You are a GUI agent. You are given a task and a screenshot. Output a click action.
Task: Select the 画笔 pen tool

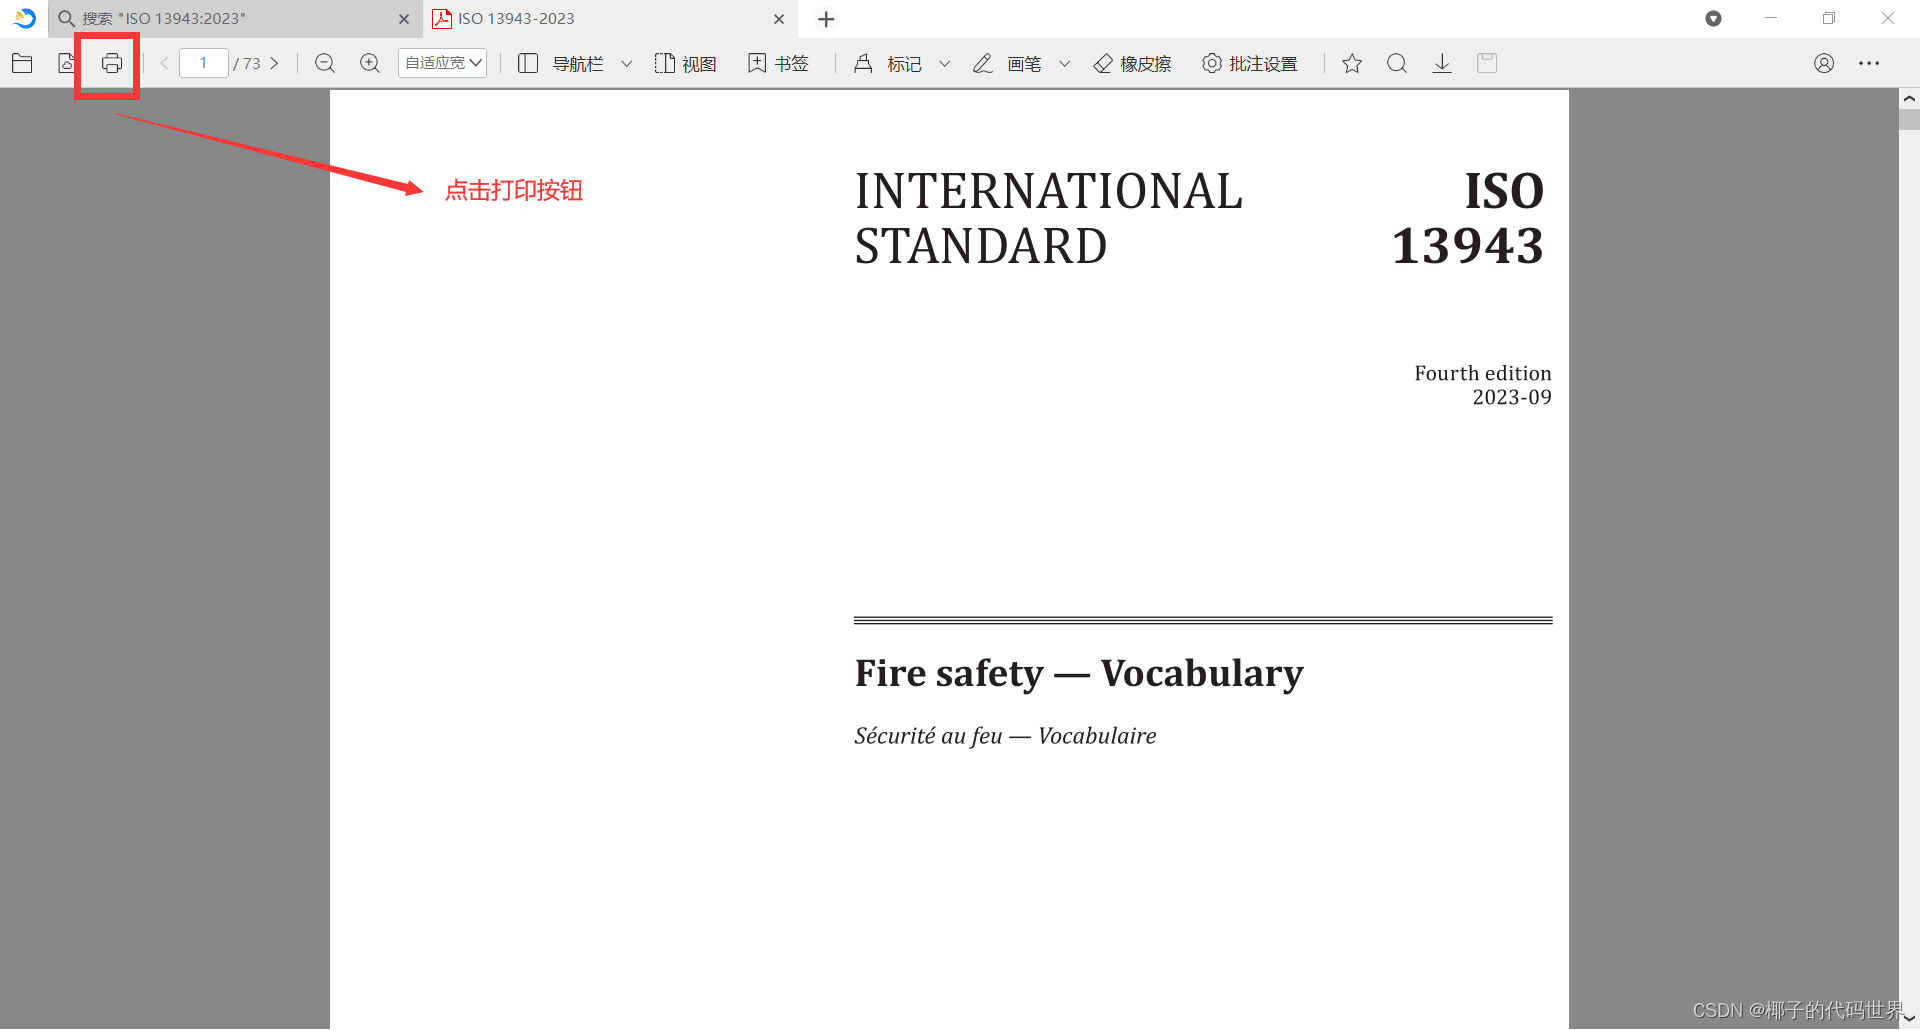coord(1007,63)
